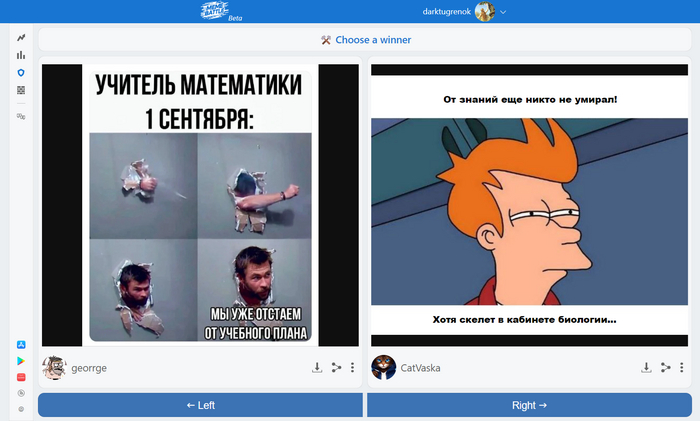Open the trending chart sidebar icon

click(21, 38)
